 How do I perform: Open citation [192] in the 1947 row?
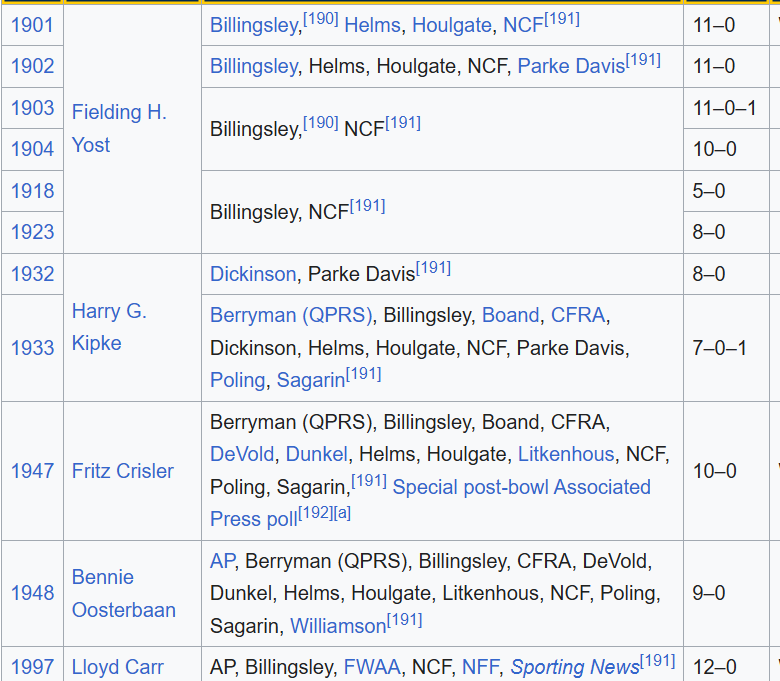315,512
